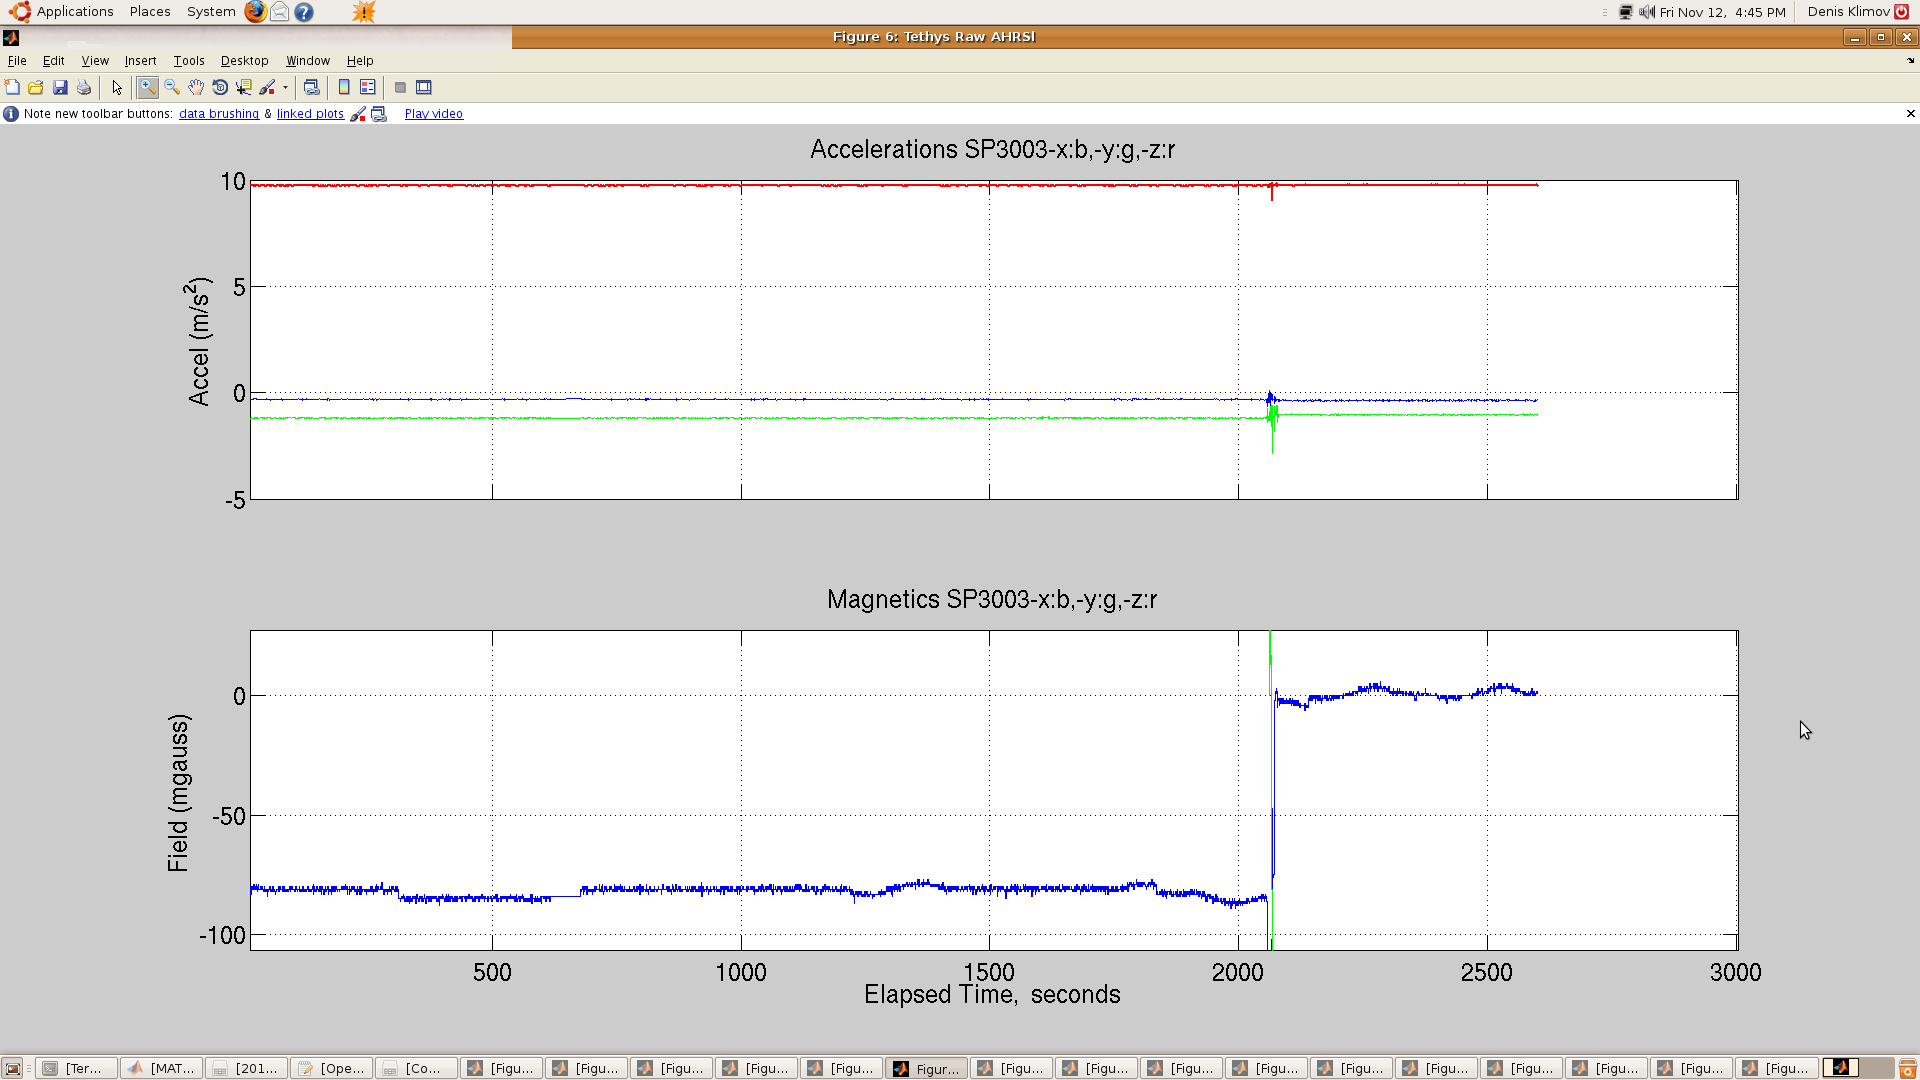1920x1080 pixels.
Task: Open the volume control in system tray
Action: coord(1647,12)
